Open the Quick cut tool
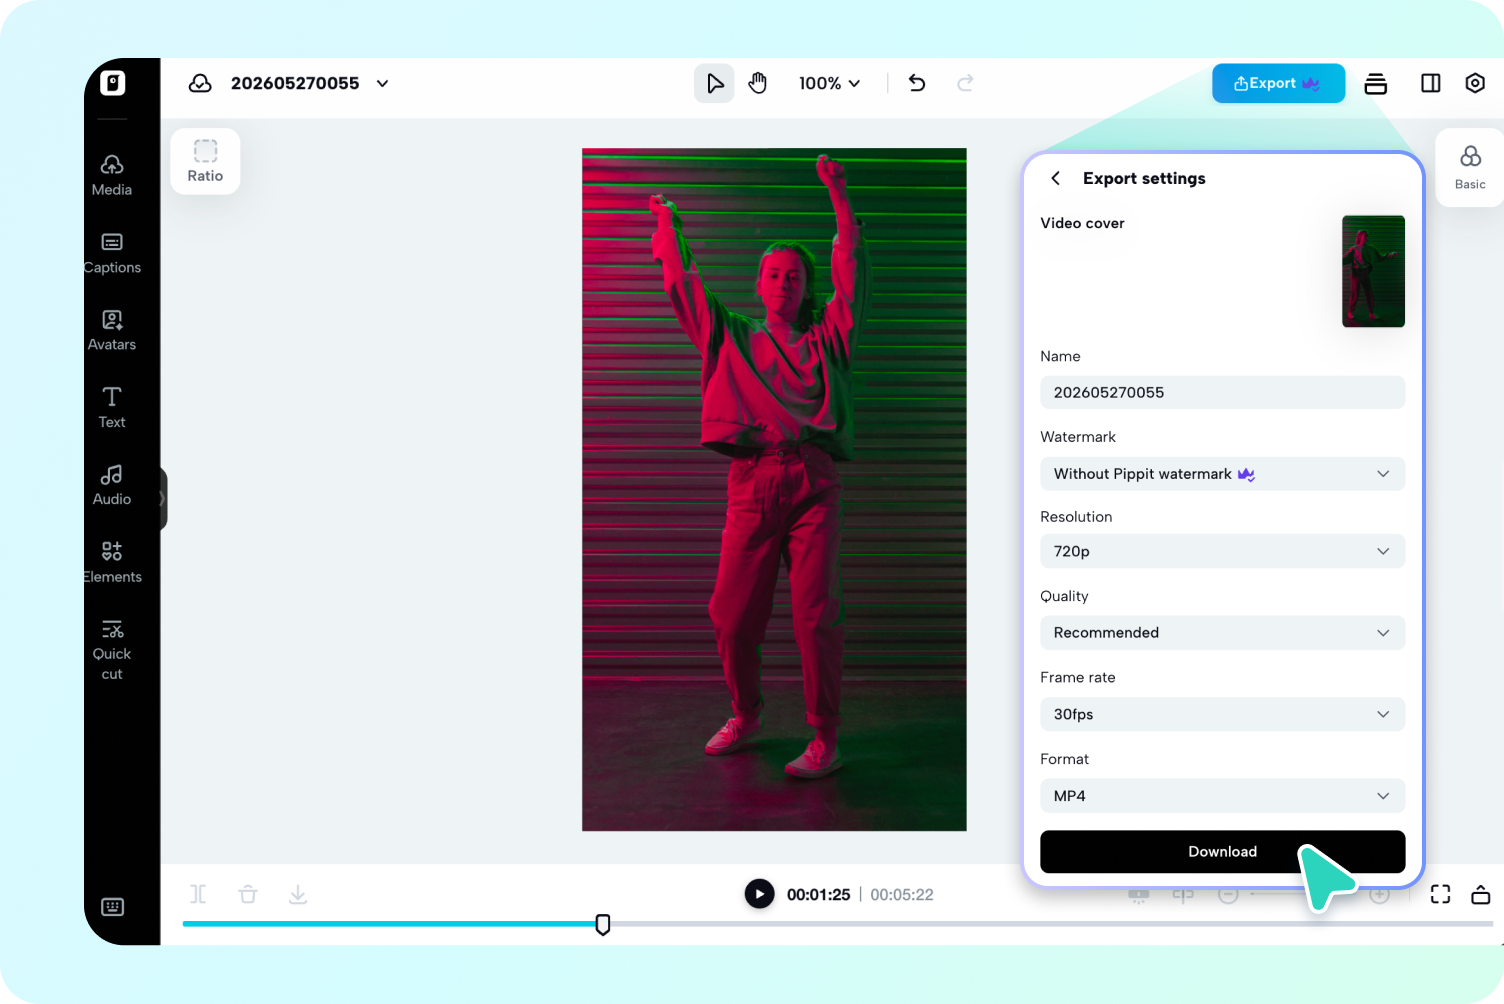 pos(112,650)
